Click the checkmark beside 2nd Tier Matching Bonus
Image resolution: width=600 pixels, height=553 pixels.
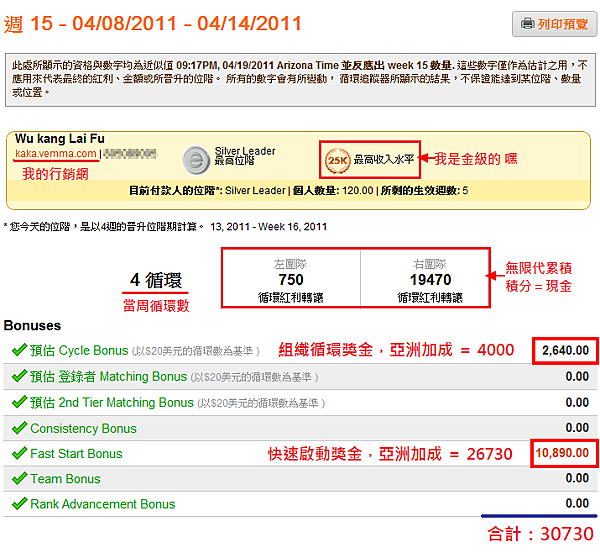19,402
